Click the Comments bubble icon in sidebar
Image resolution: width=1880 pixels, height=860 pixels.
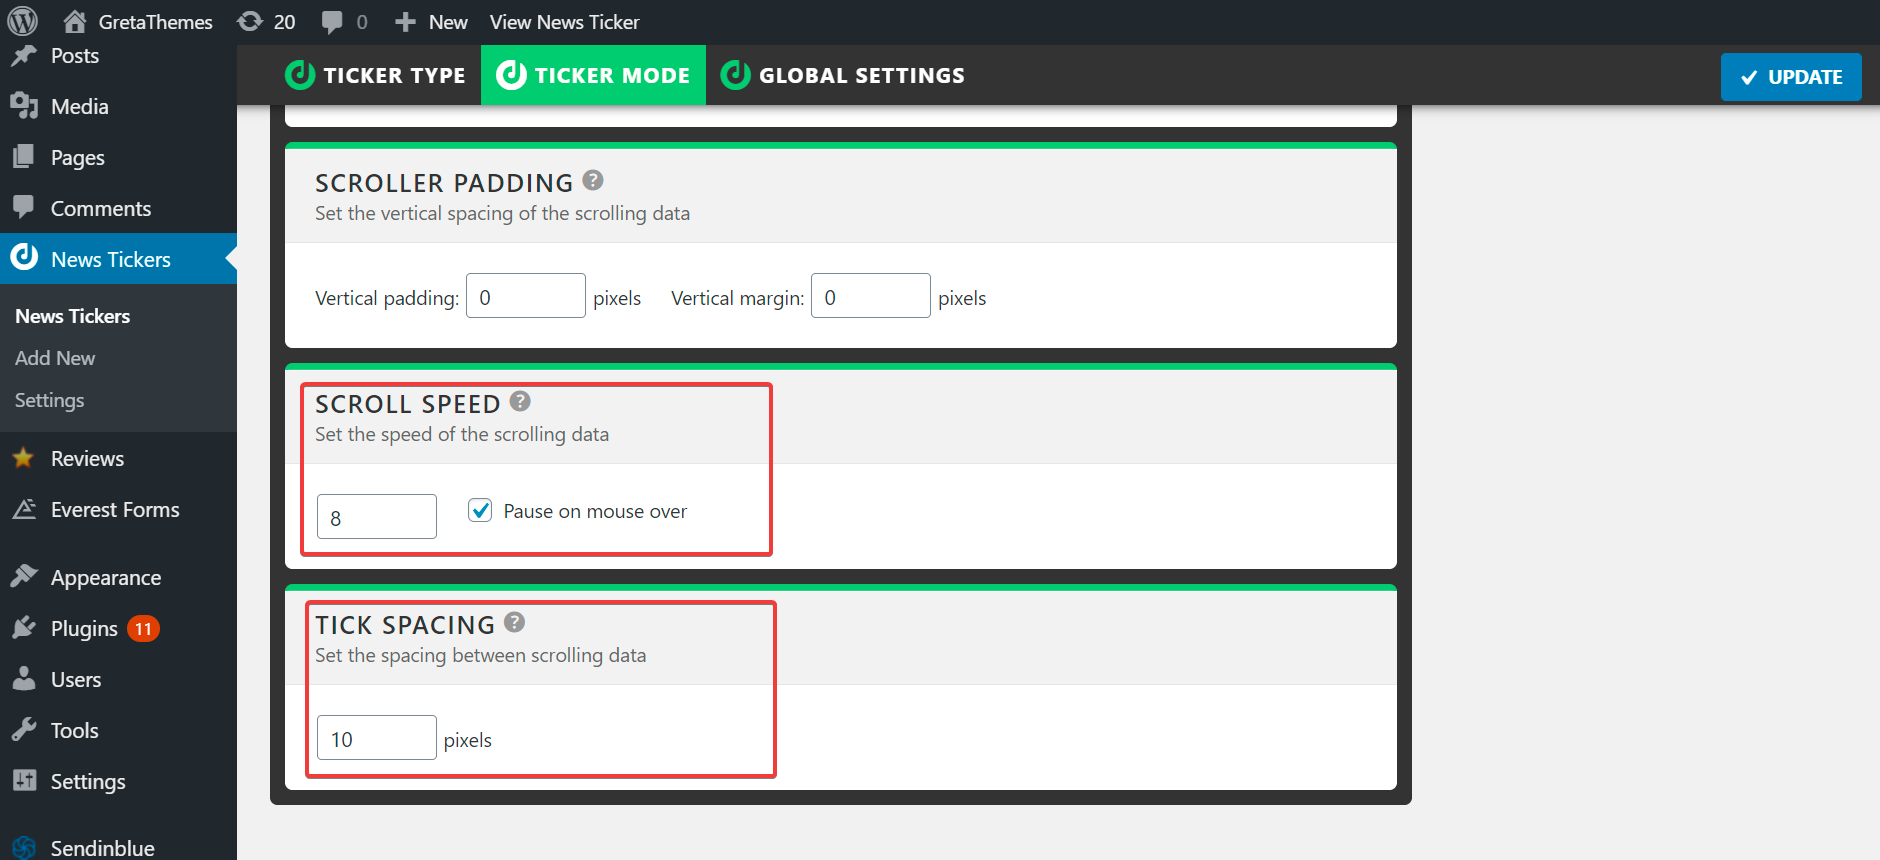[x=24, y=208]
